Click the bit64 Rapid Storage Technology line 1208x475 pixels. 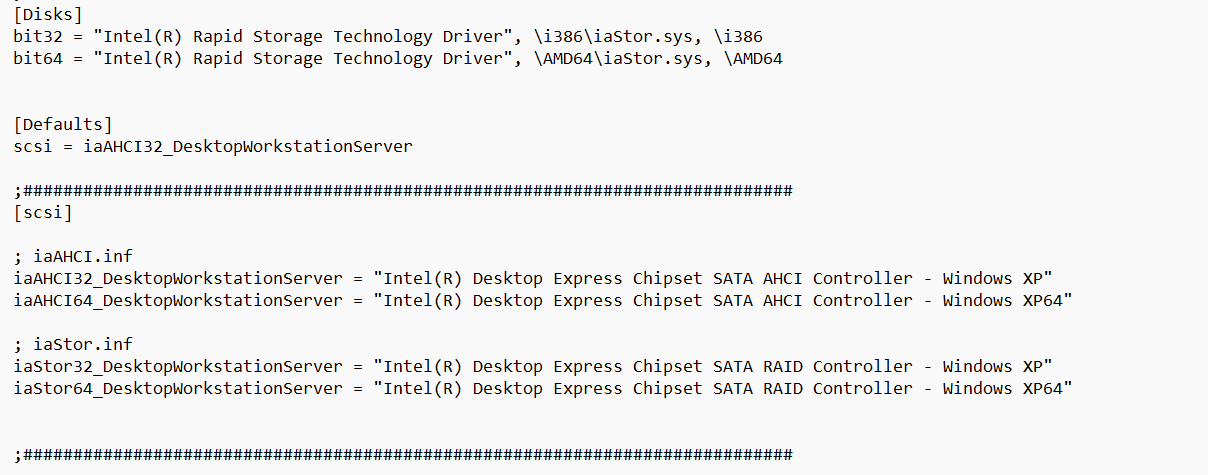(x=399, y=58)
